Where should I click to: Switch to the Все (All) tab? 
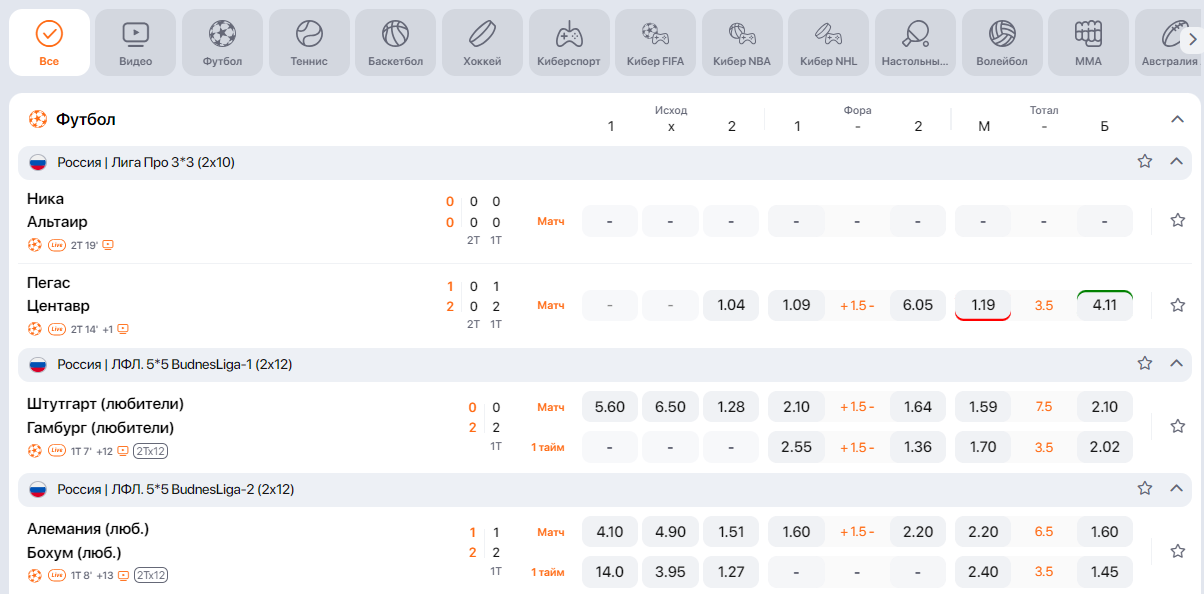[x=49, y=43]
